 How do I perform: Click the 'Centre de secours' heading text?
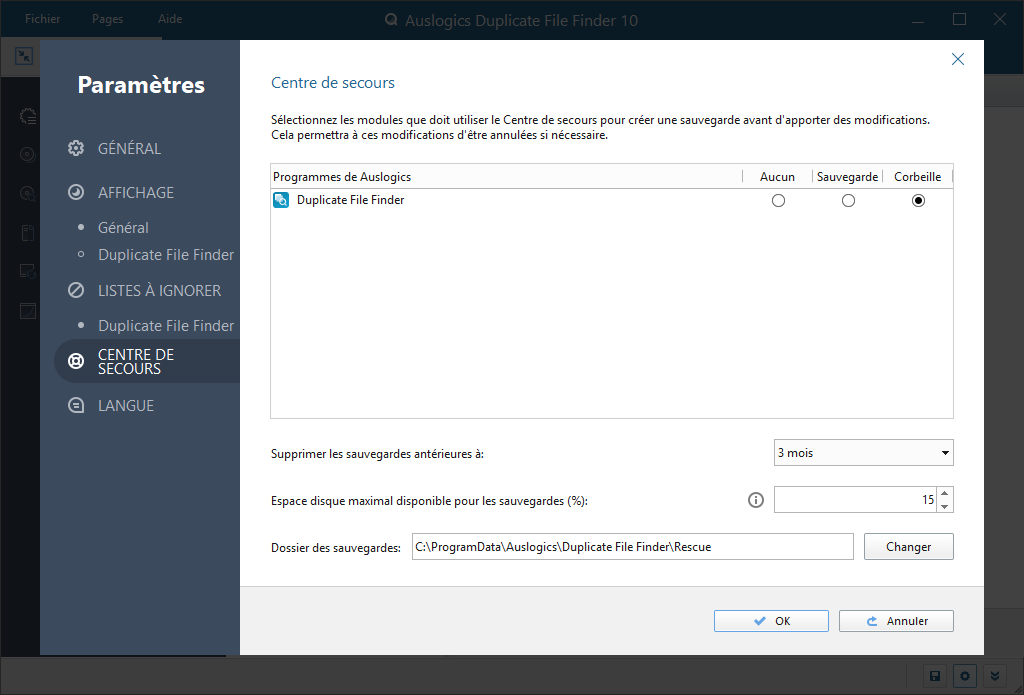333,83
